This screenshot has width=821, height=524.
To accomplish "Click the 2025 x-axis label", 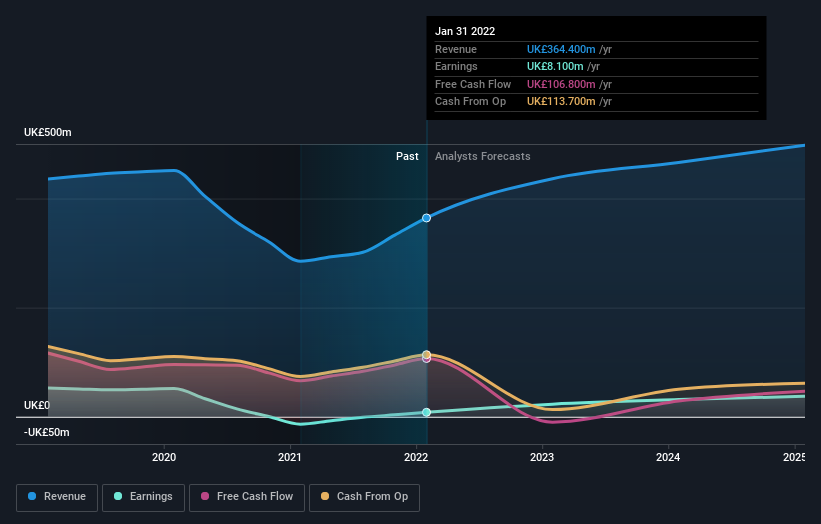I will (793, 458).
